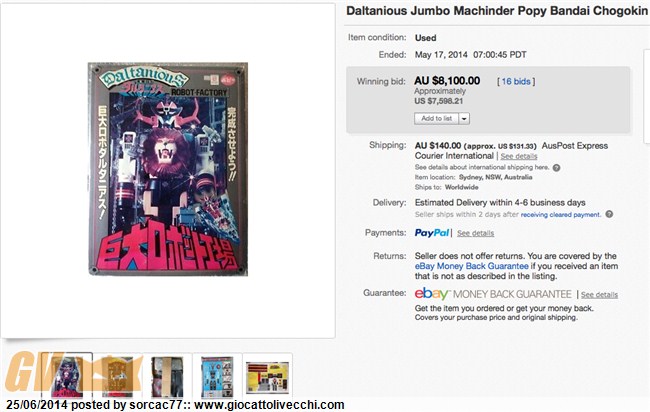Click the Add to list button

pos(436,119)
